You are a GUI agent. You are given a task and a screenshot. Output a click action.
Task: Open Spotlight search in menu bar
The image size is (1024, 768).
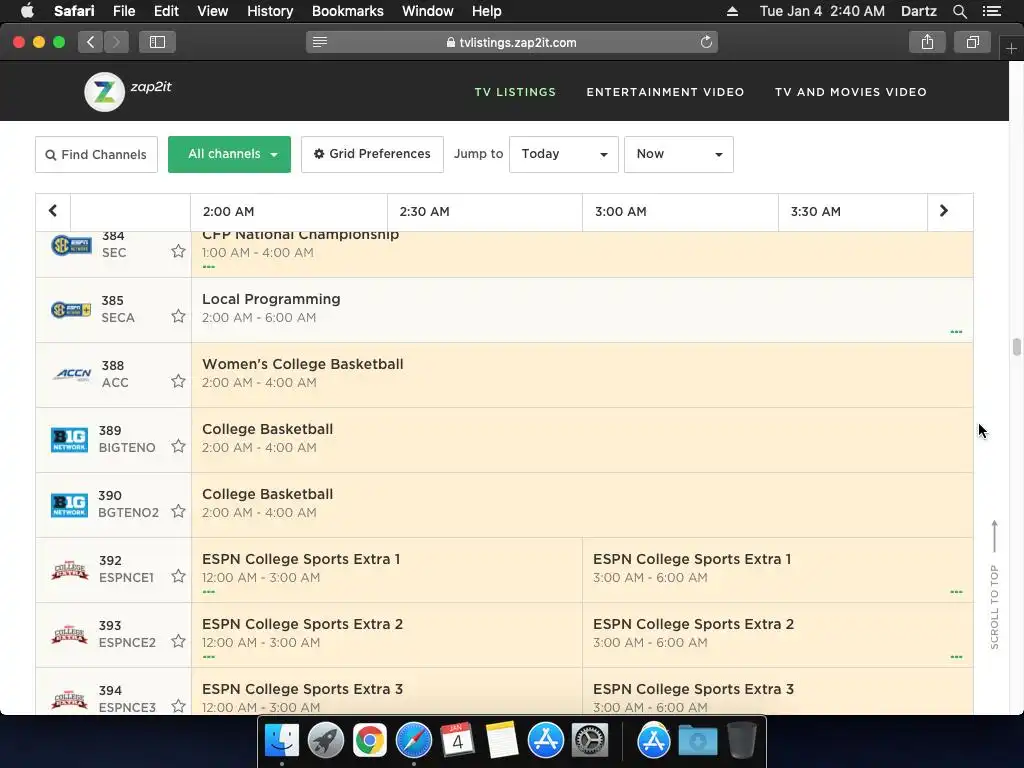point(959,11)
